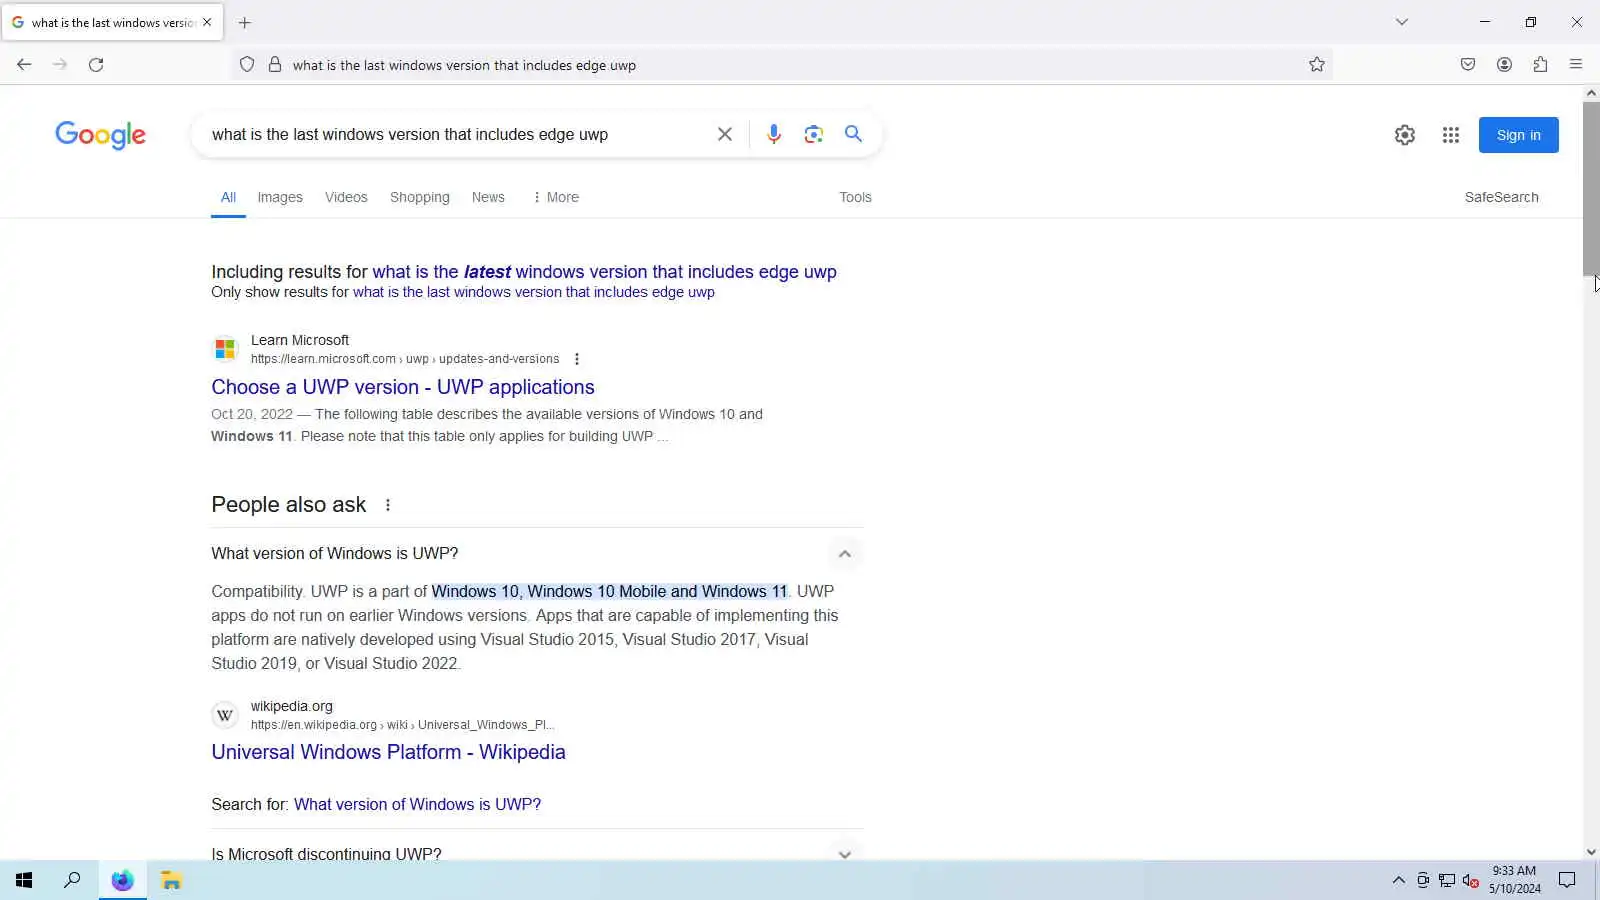
Task: Open a new browser tab
Action: (245, 22)
